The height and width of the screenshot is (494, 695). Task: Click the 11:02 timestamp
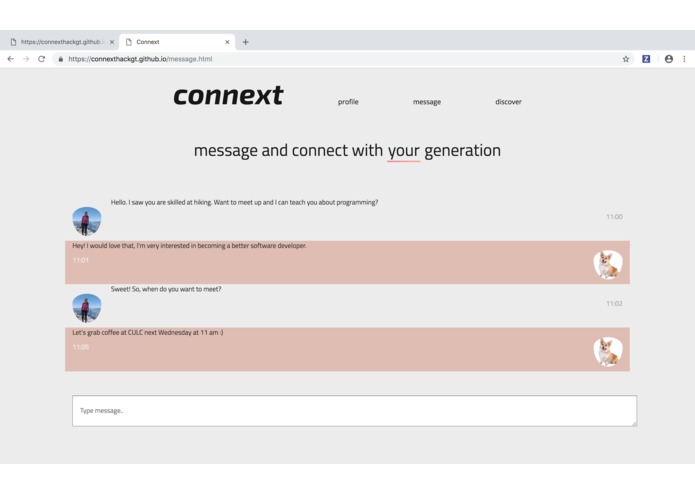coord(614,303)
